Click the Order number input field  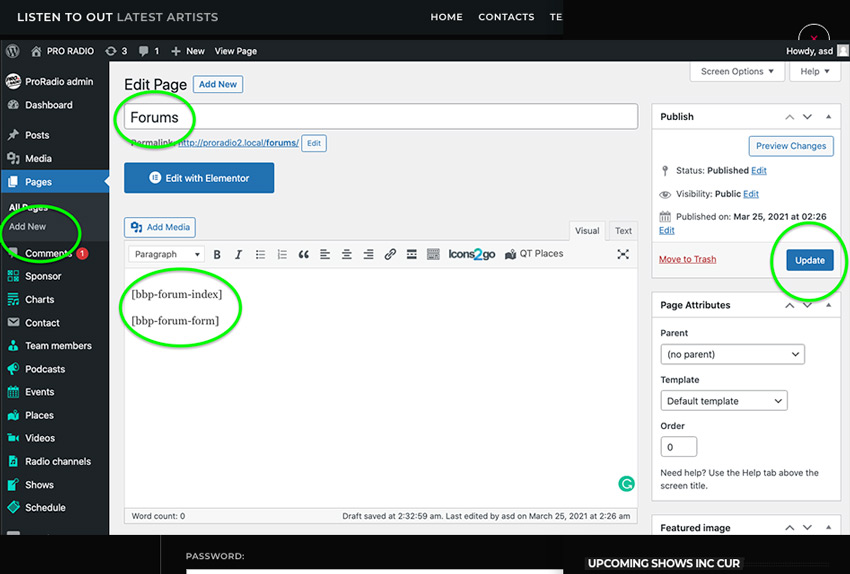[x=679, y=447]
